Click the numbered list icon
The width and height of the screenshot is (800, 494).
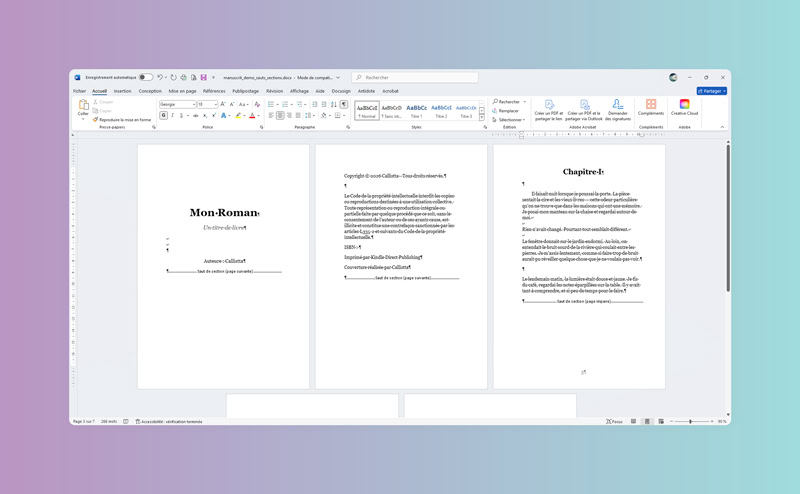(285, 104)
